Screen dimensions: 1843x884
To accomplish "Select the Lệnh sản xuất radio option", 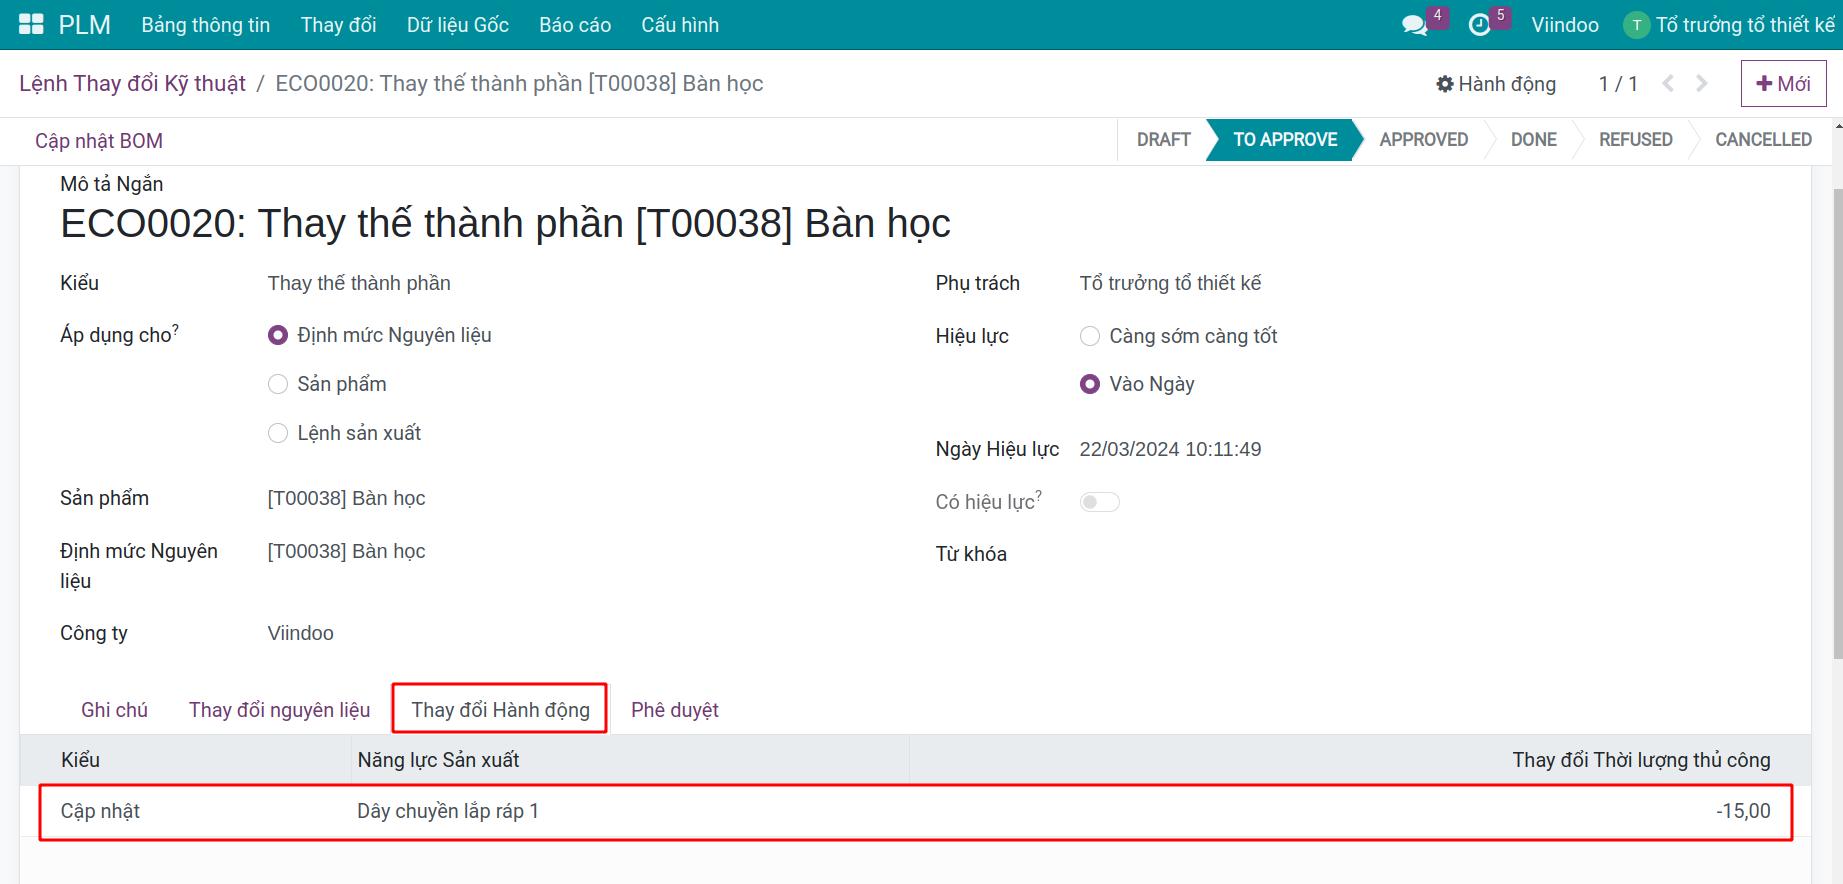I will [x=278, y=433].
